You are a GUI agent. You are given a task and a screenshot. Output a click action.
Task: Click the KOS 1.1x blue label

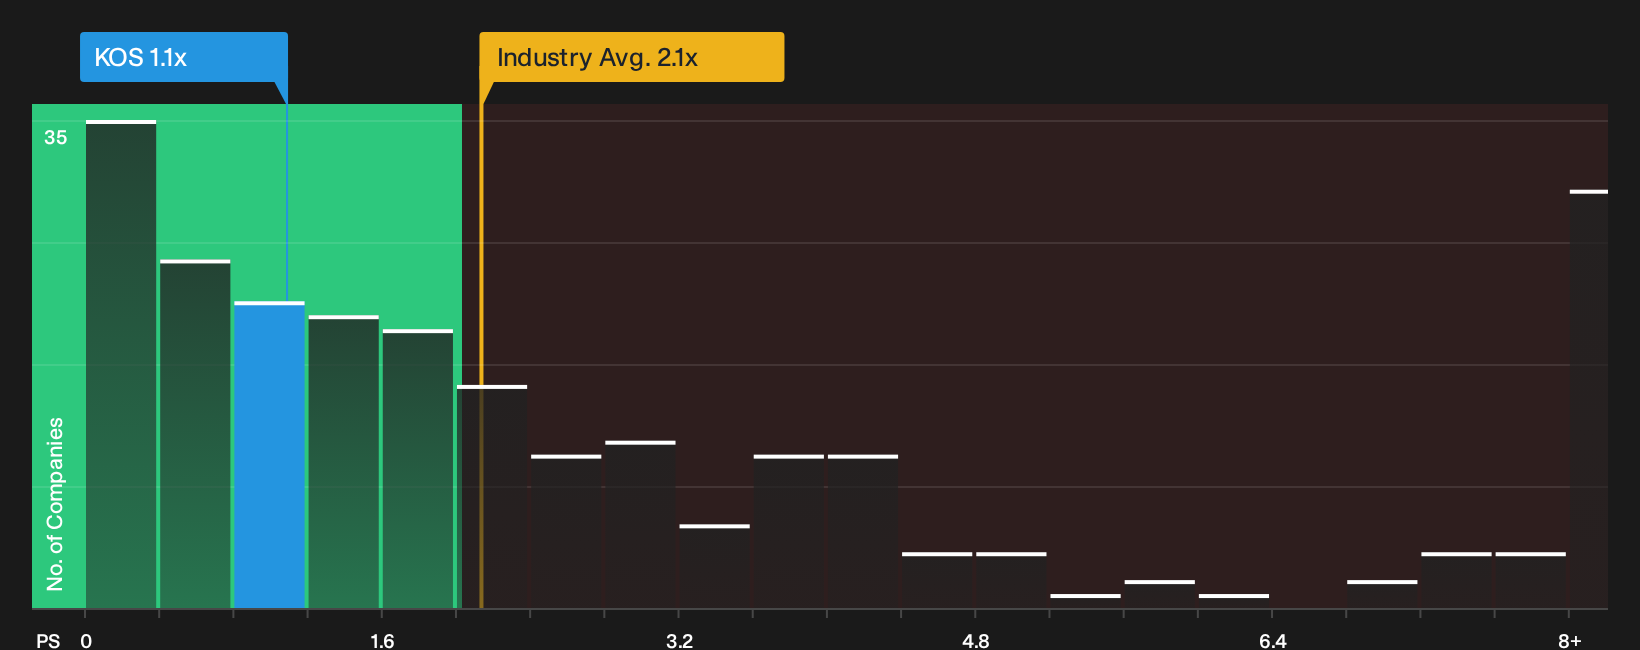(x=184, y=57)
